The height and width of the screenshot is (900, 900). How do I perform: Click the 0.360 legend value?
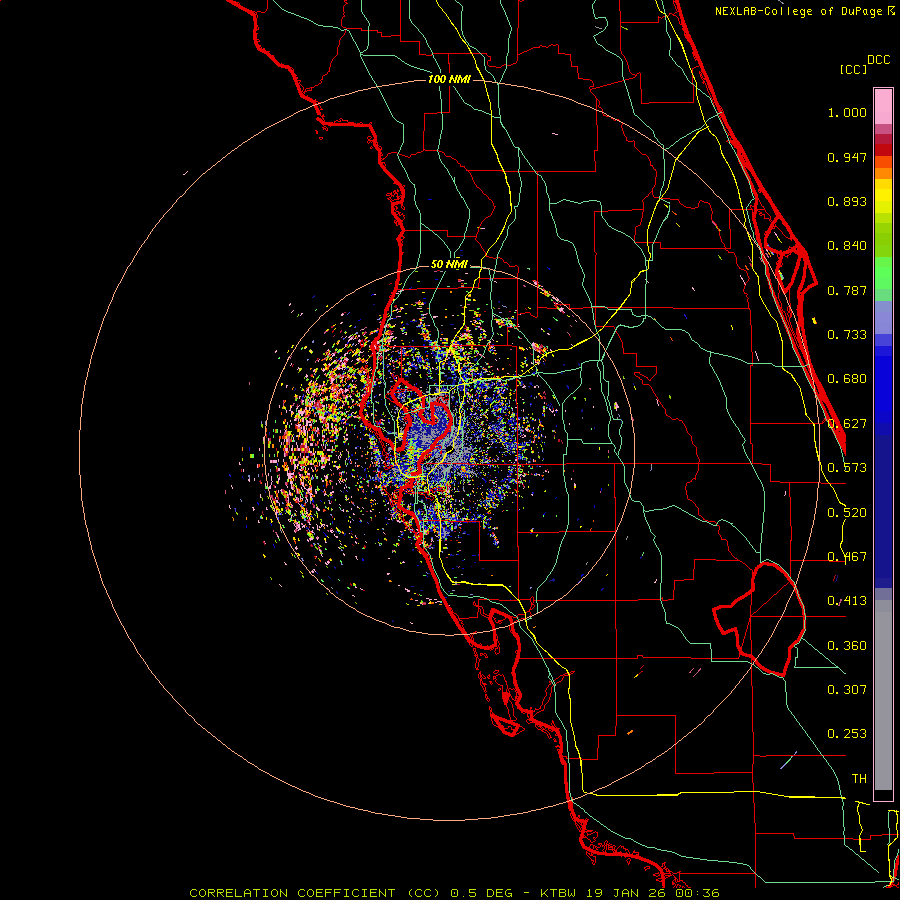pyautogui.click(x=847, y=646)
